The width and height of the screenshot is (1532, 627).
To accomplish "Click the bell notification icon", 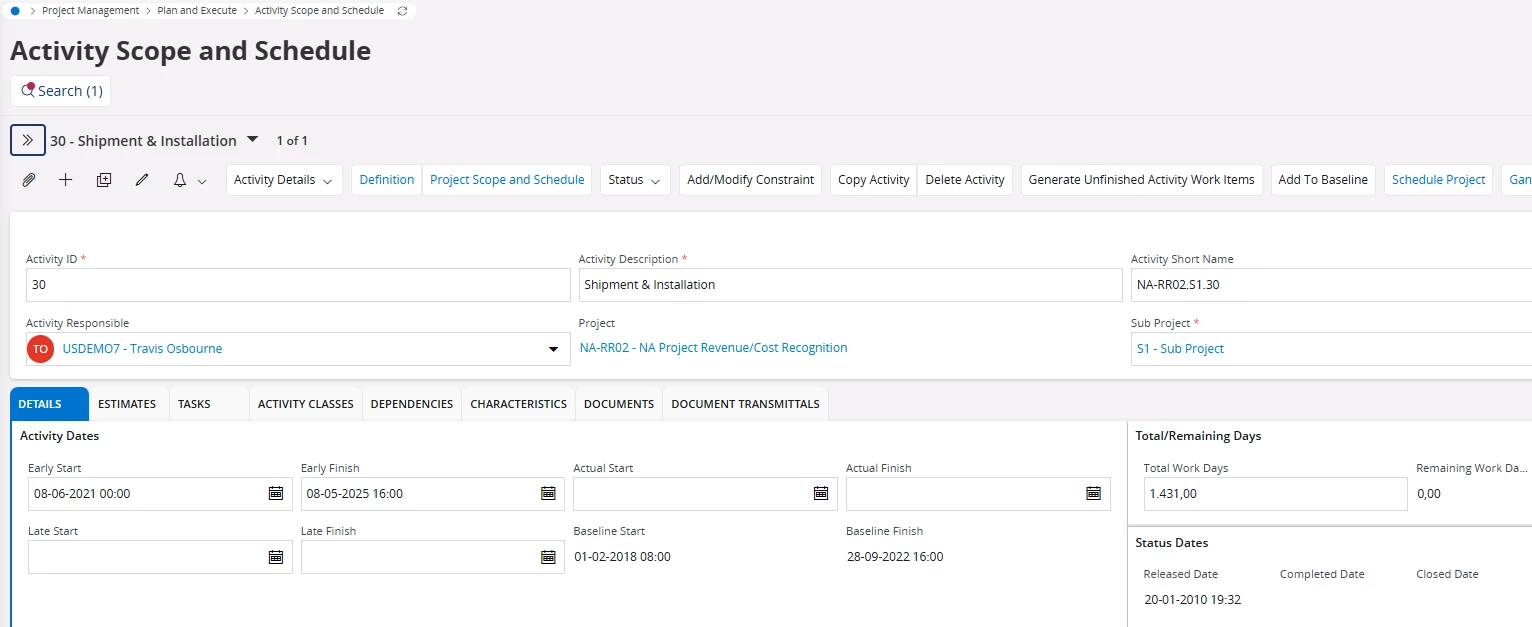I will (180, 180).
